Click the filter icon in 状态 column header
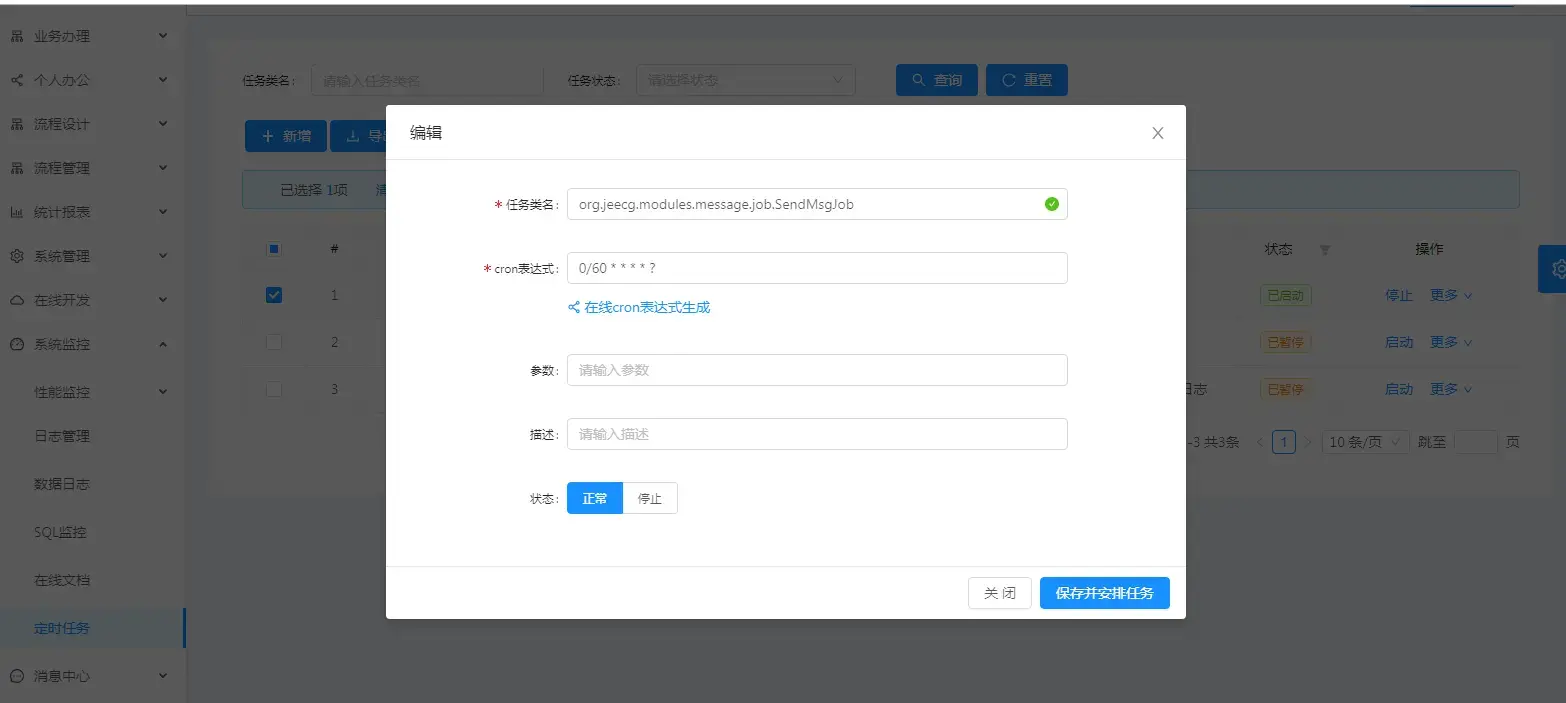Image resolution: width=1566 pixels, height=703 pixels. (1325, 250)
